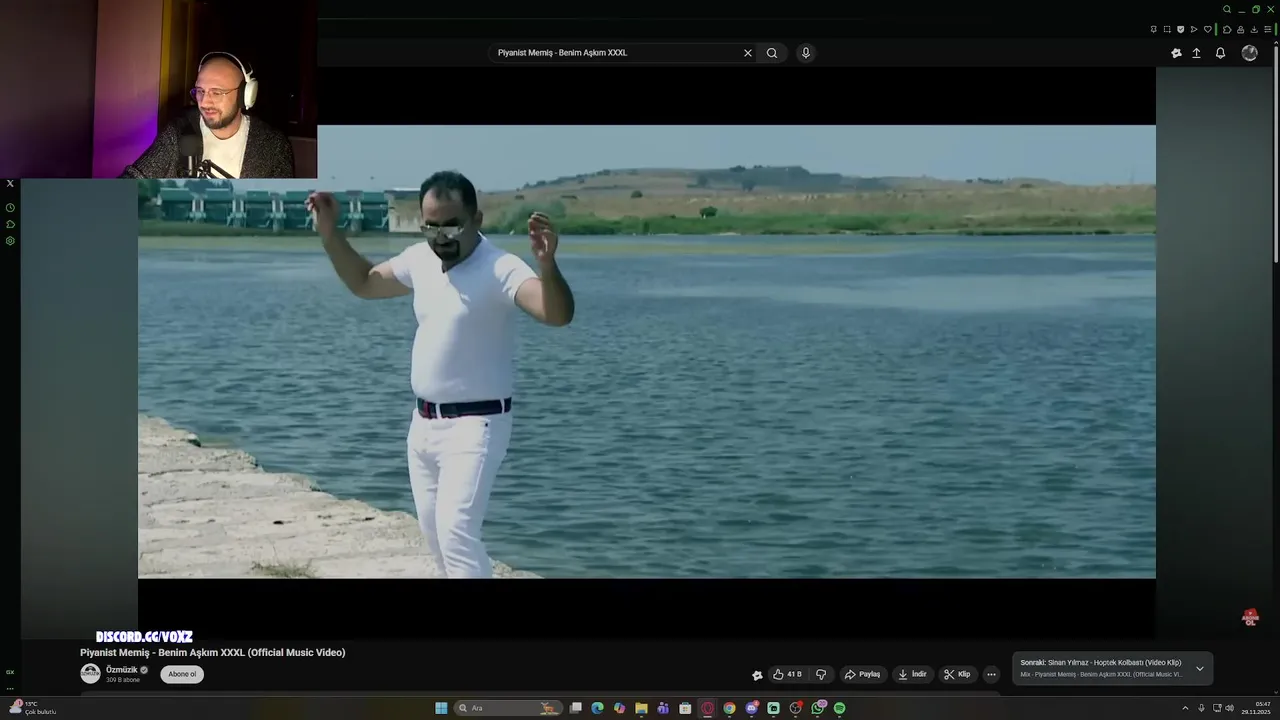Clear the YouTube search box text
Image resolution: width=1280 pixels, height=720 pixels.
(x=747, y=53)
